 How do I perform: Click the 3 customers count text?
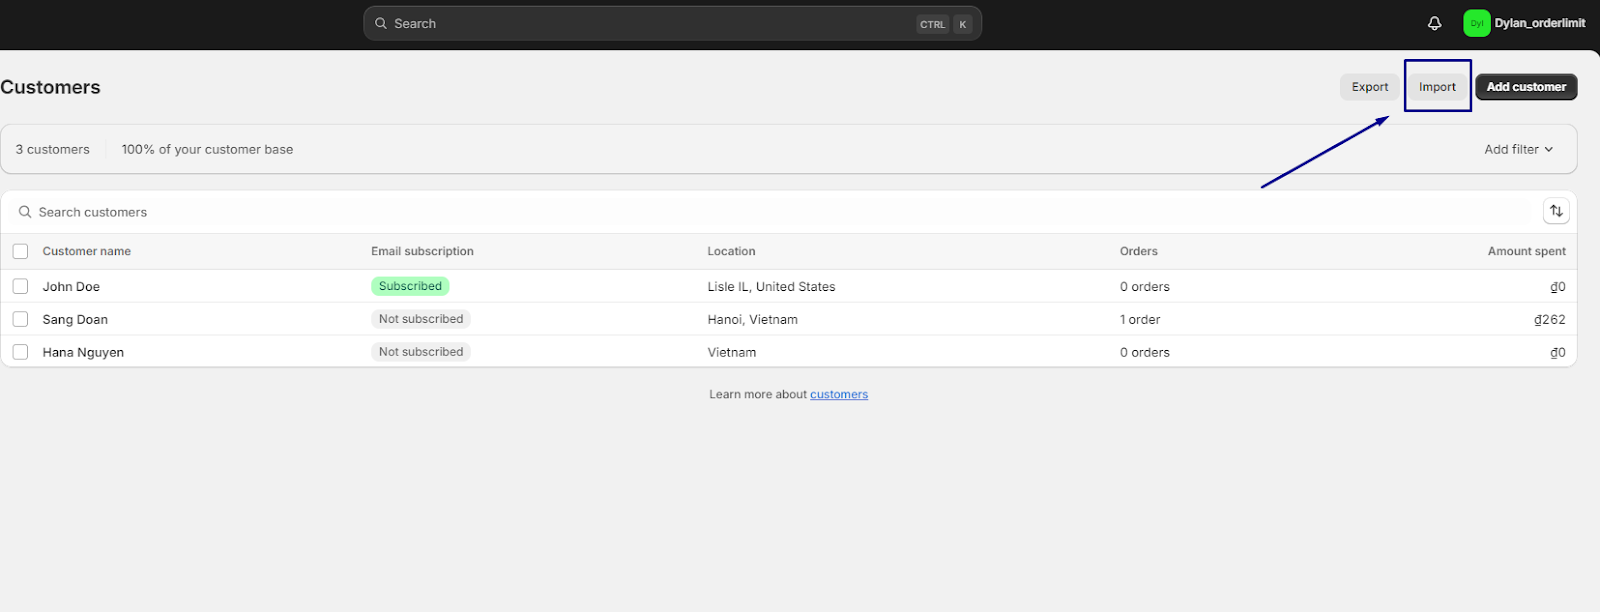click(x=52, y=149)
